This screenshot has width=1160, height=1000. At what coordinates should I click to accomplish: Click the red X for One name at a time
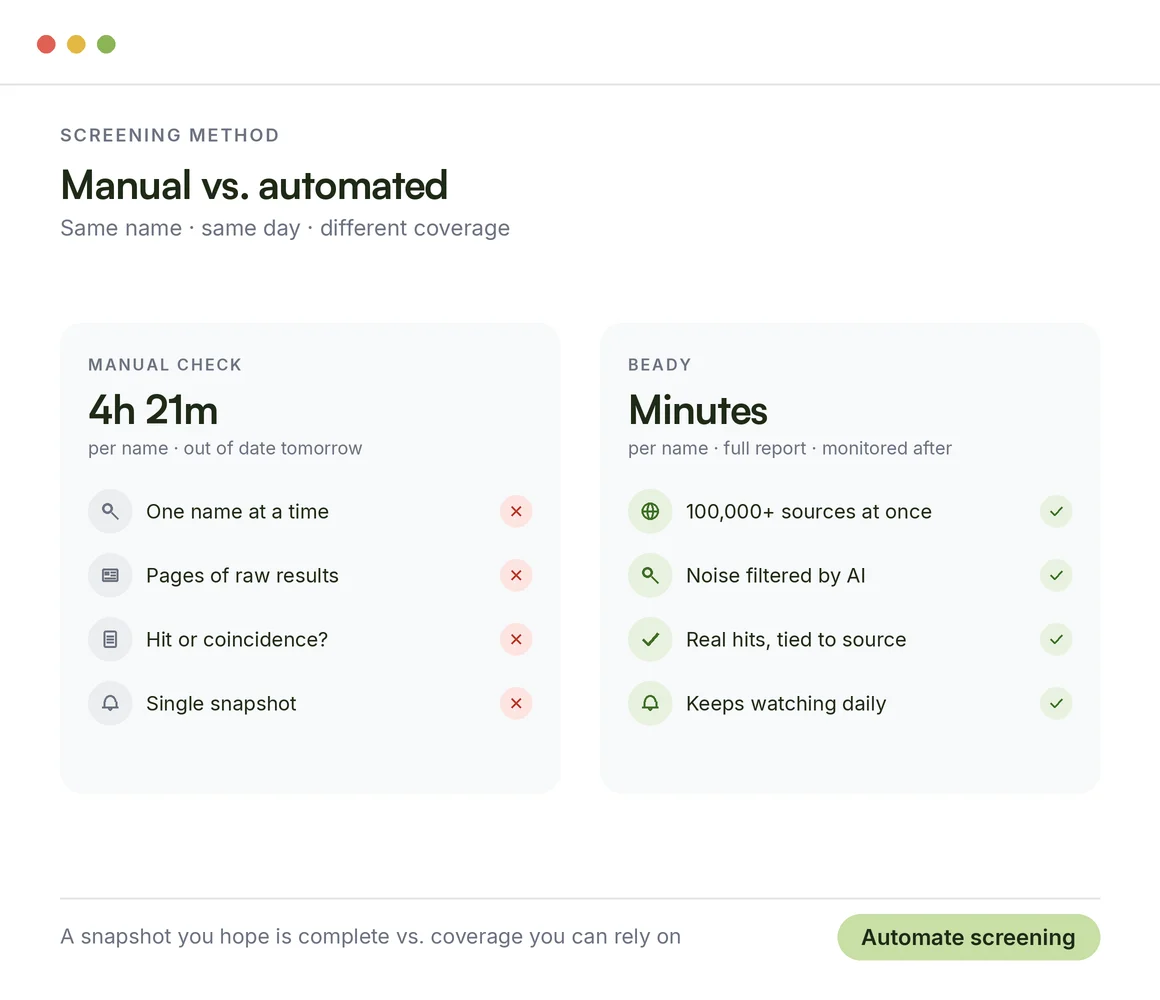tap(516, 511)
